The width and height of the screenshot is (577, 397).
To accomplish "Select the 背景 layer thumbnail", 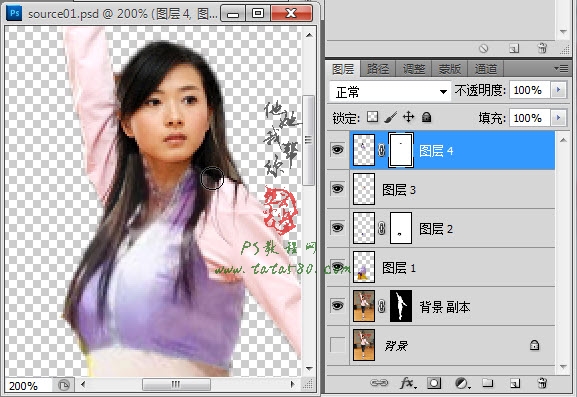I will 364,345.
